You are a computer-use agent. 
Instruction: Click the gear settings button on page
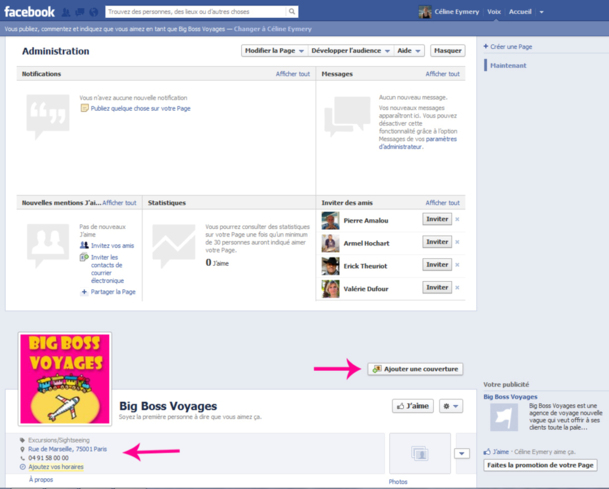[452, 406]
